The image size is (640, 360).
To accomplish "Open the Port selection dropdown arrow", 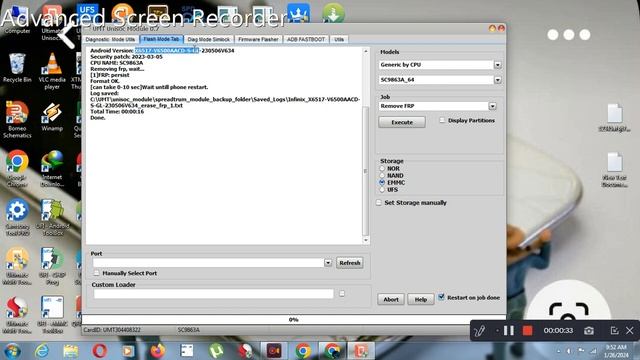I will (x=328, y=263).
